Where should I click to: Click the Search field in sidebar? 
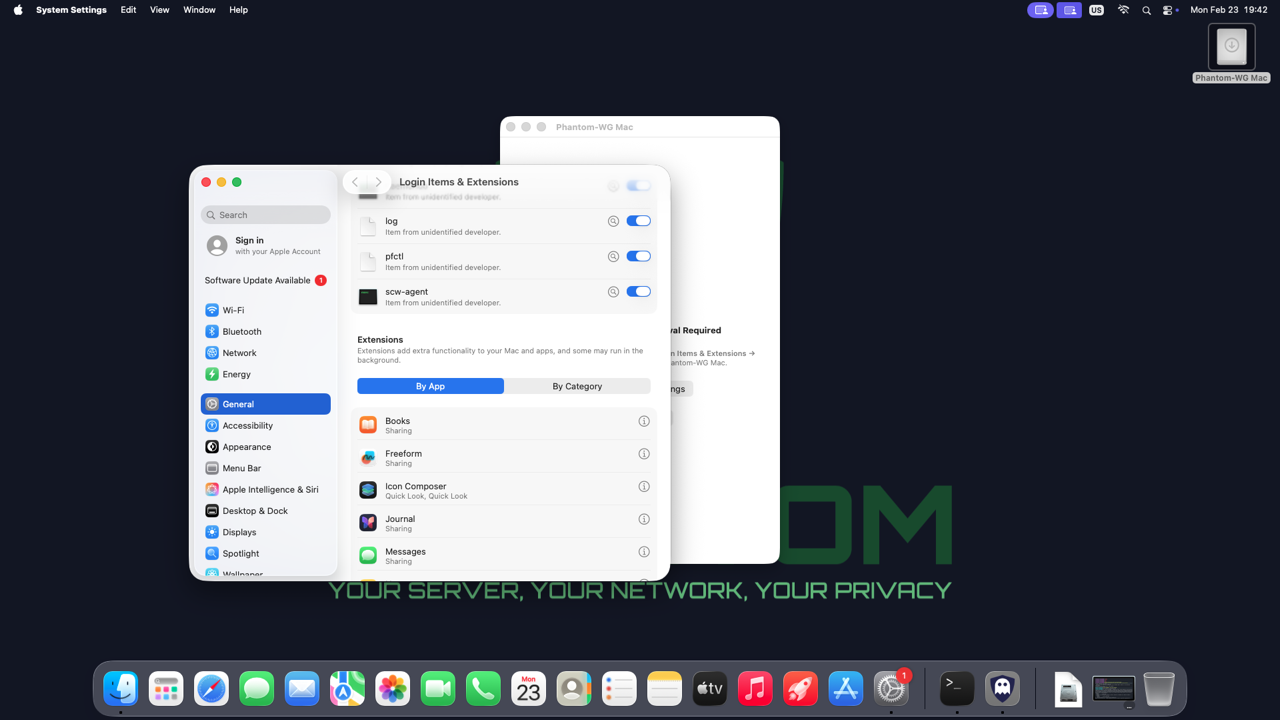click(266, 215)
